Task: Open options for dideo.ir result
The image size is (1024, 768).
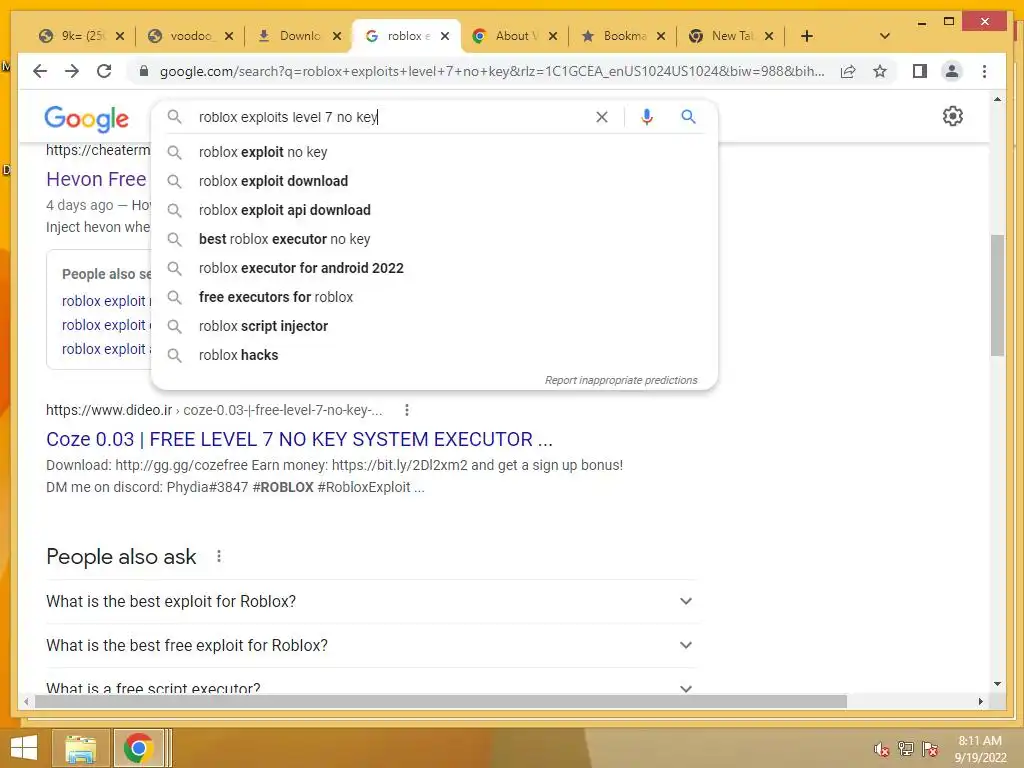Action: [407, 410]
